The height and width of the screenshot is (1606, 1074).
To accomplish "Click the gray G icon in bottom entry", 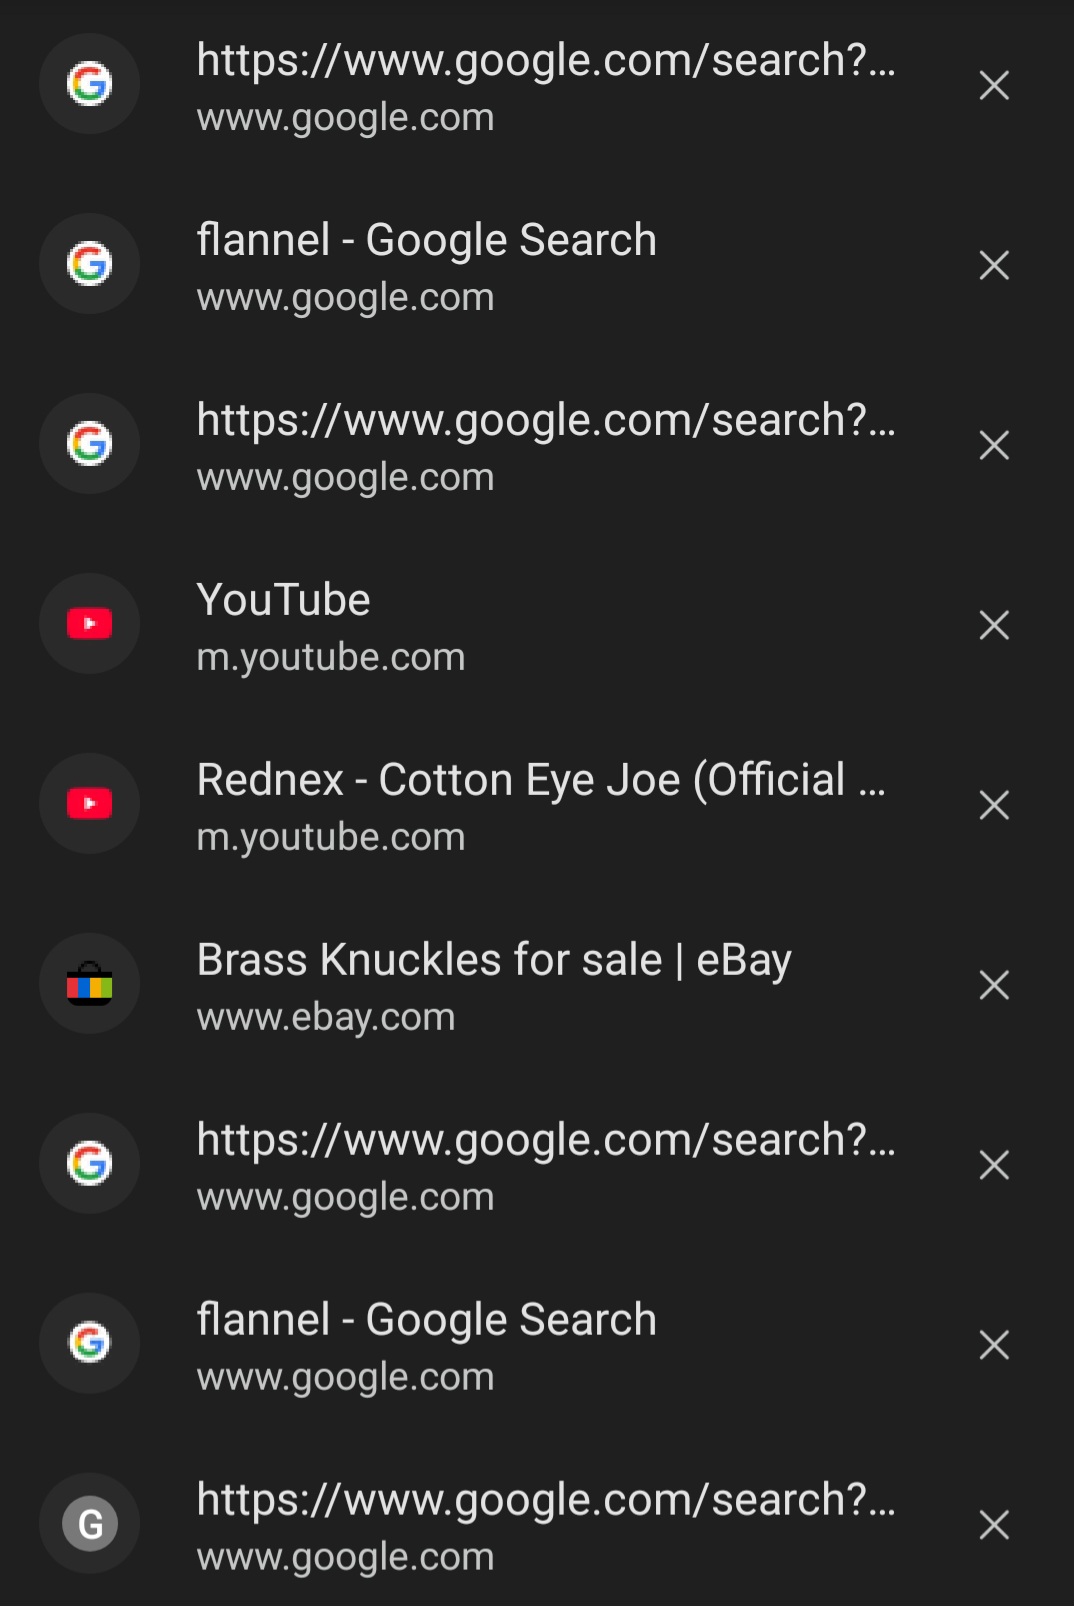I will 89,1524.
